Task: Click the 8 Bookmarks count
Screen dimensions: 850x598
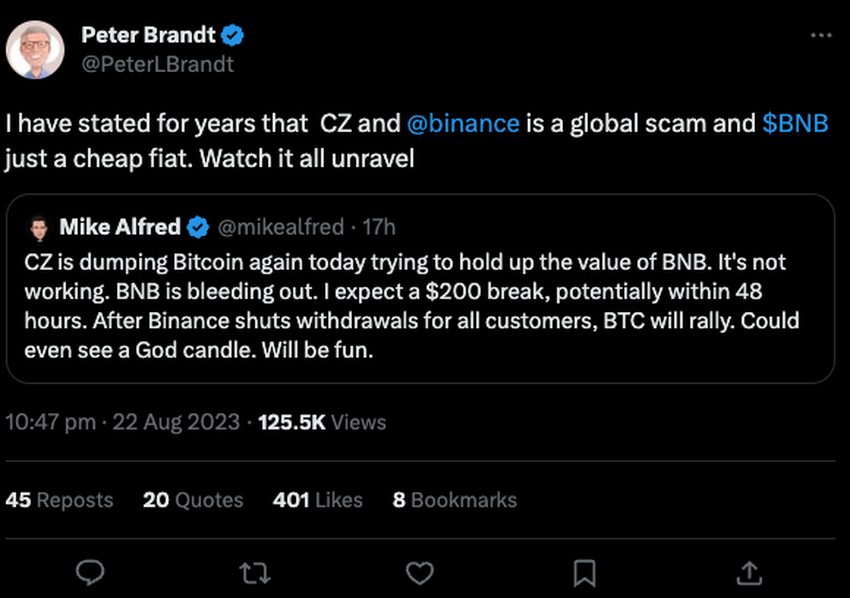Action: pyautogui.click(x=454, y=500)
